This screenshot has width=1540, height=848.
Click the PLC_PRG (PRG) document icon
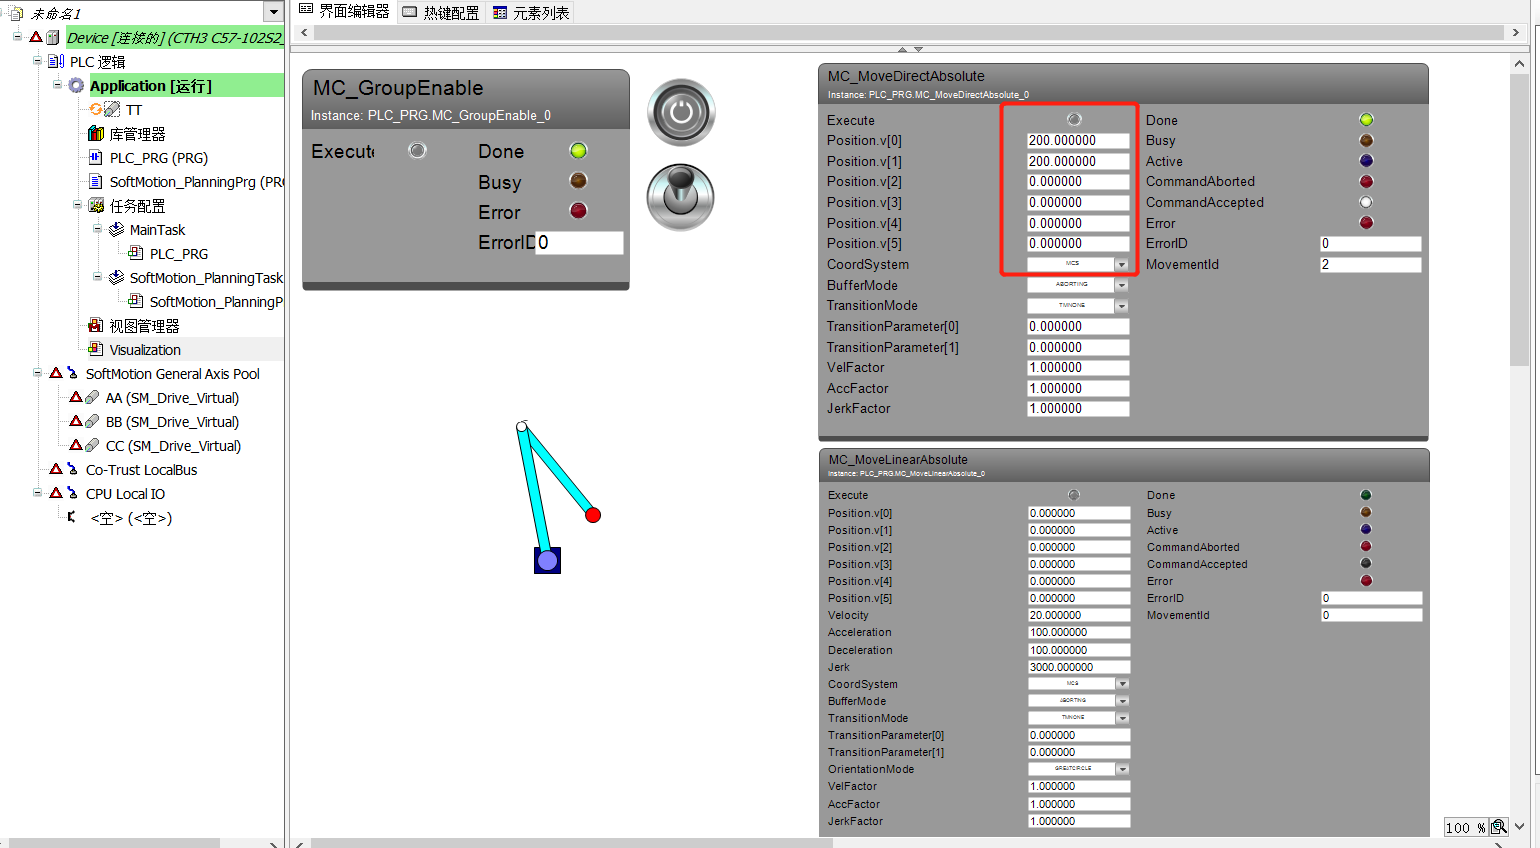point(96,158)
